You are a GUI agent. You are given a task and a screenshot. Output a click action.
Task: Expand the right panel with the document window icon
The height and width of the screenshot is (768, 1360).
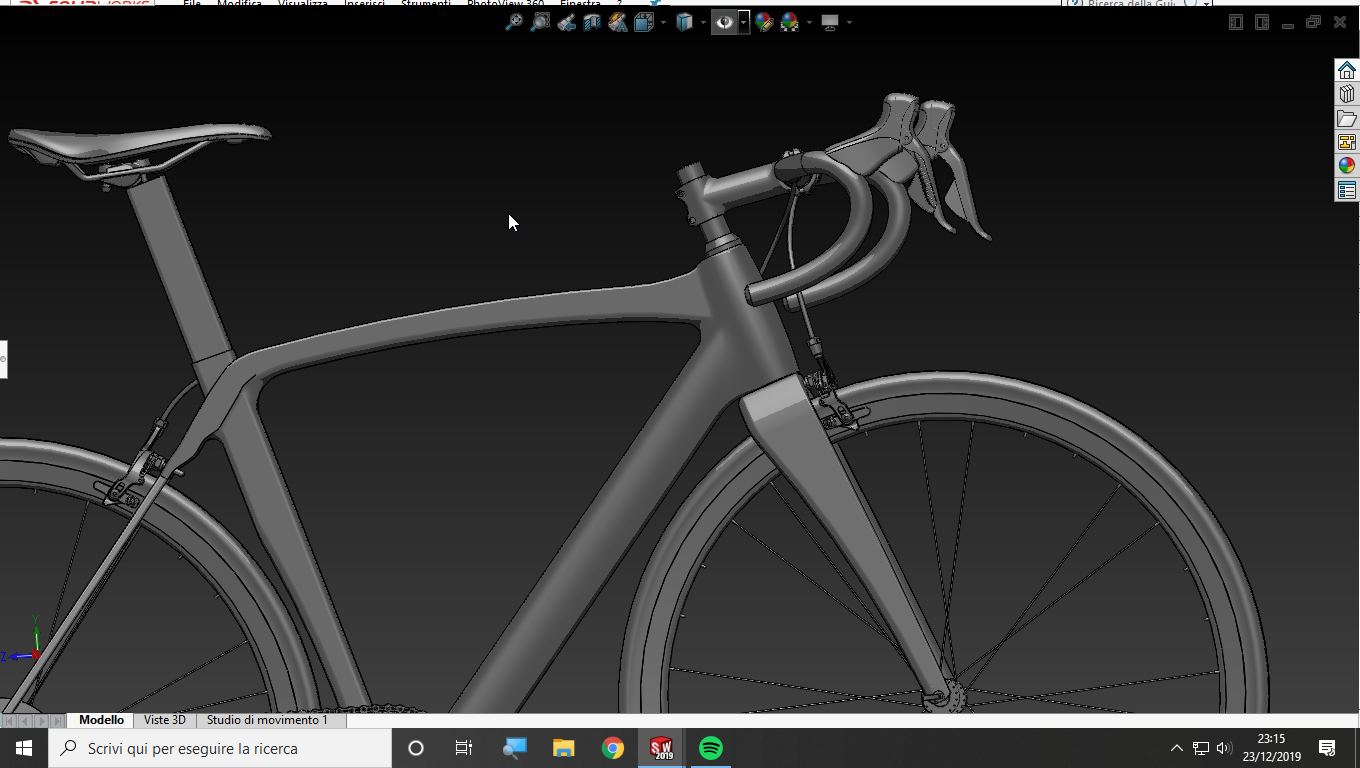pos(1262,22)
